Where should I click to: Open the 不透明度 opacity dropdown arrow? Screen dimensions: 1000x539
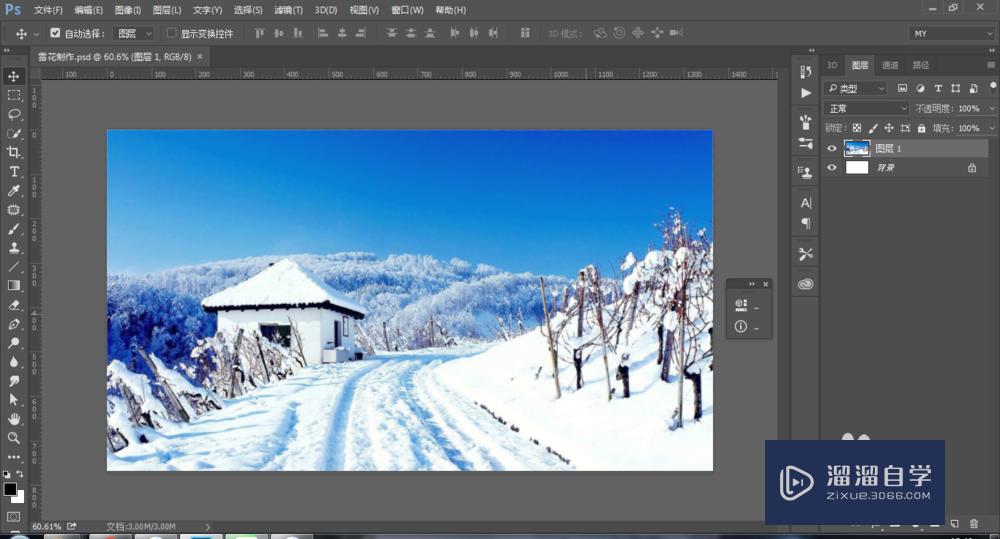tap(992, 108)
